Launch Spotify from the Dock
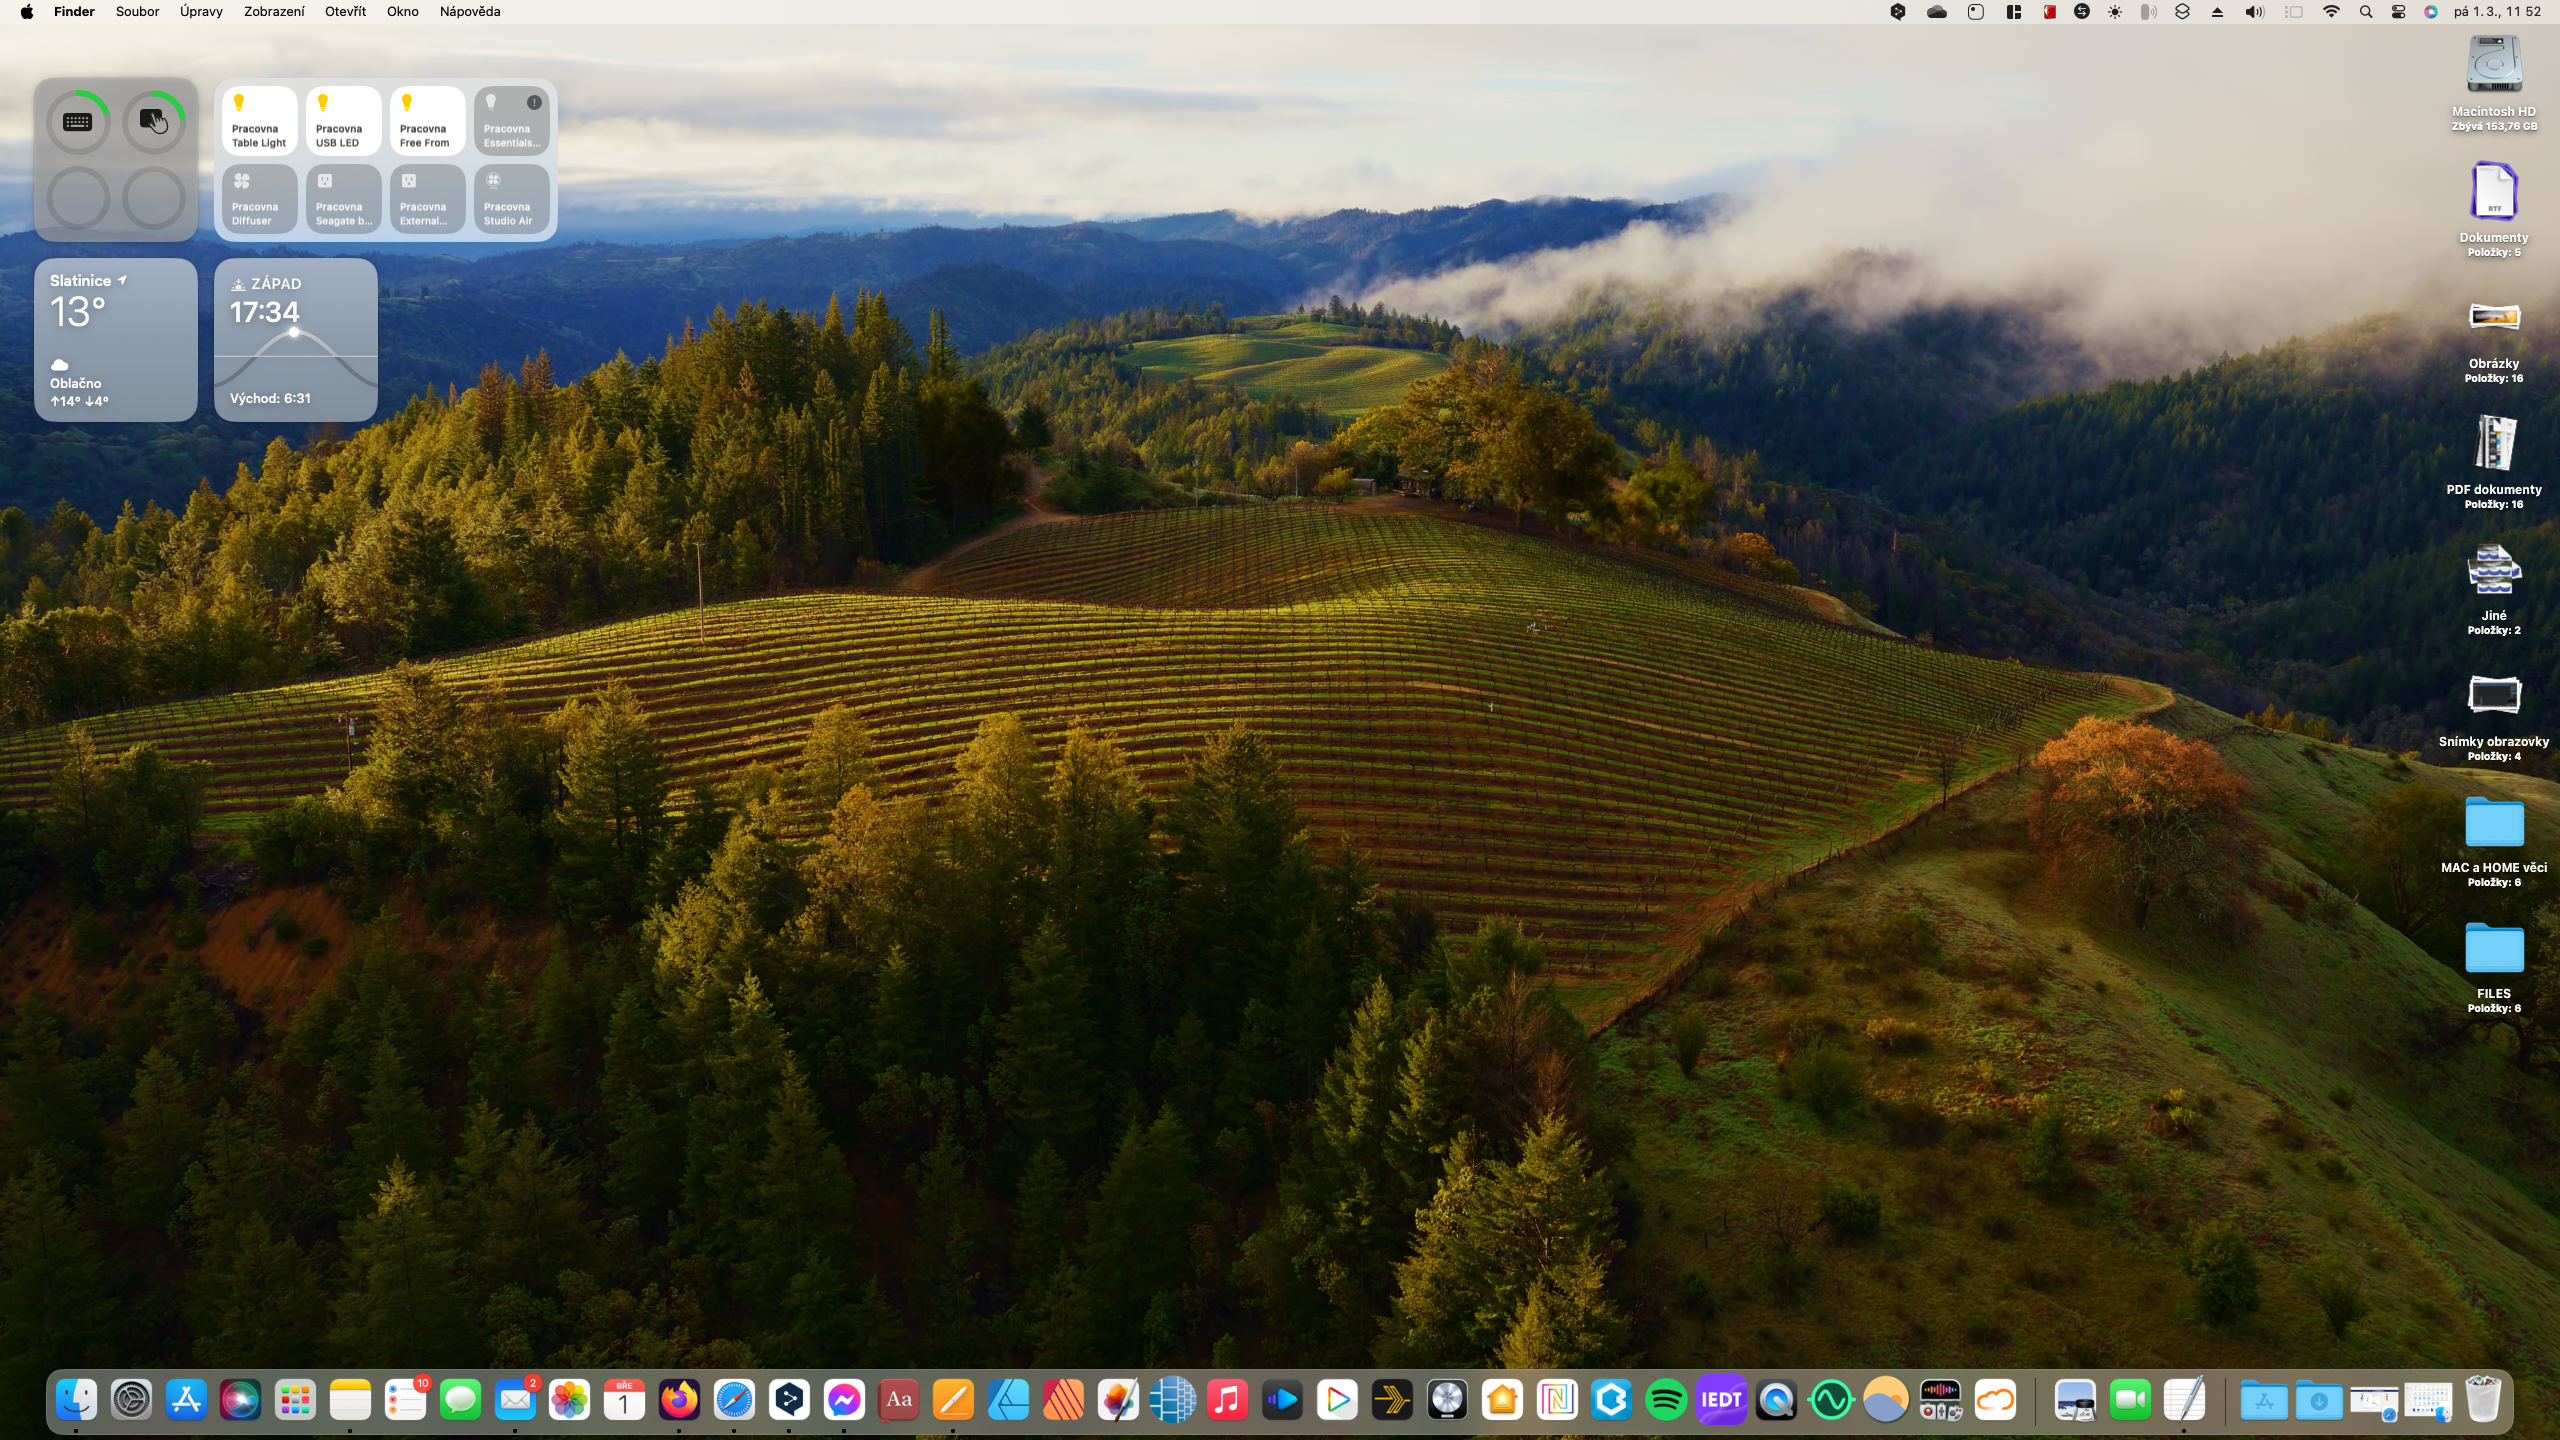Viewport: 2560px width, 1440px height. pyautogui.click(x=1666, y=1400)
